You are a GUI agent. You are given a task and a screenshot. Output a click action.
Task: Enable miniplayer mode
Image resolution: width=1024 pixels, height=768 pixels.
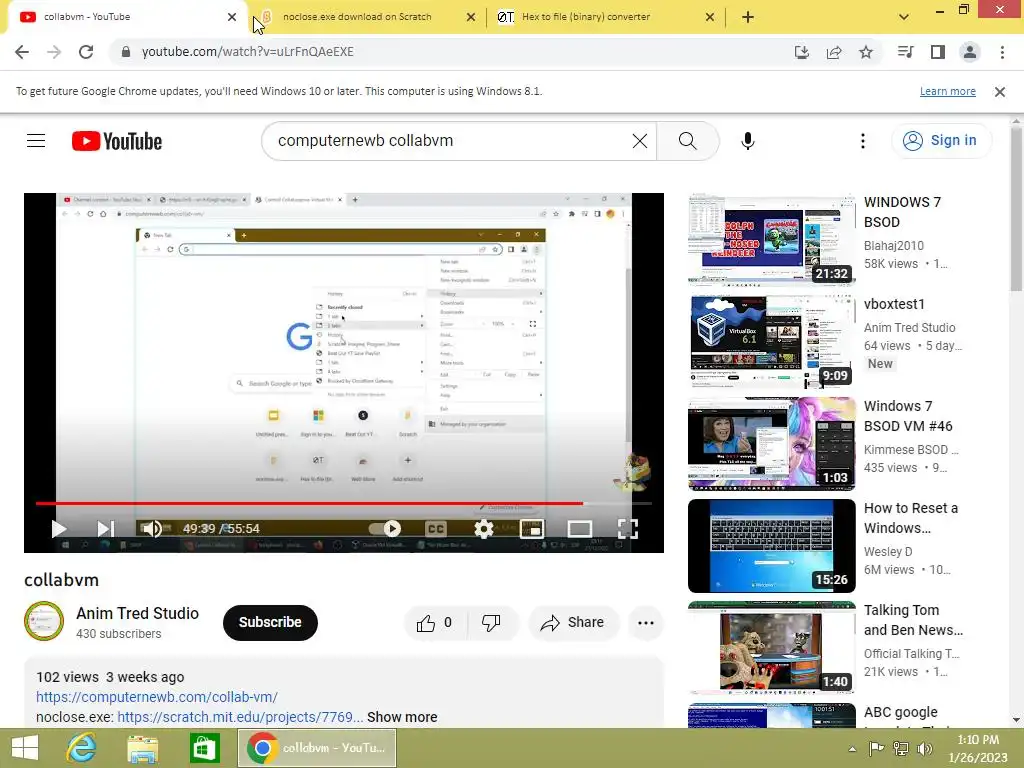click(x=532, y=528)
